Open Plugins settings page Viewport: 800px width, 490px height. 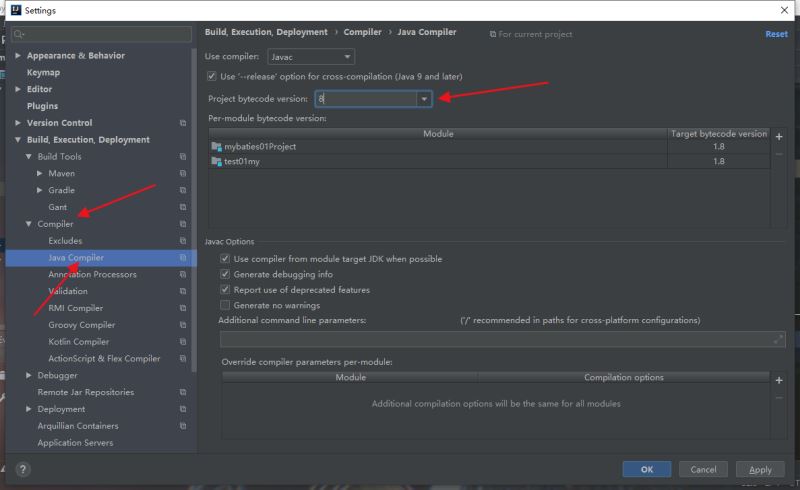coord(42,106)
